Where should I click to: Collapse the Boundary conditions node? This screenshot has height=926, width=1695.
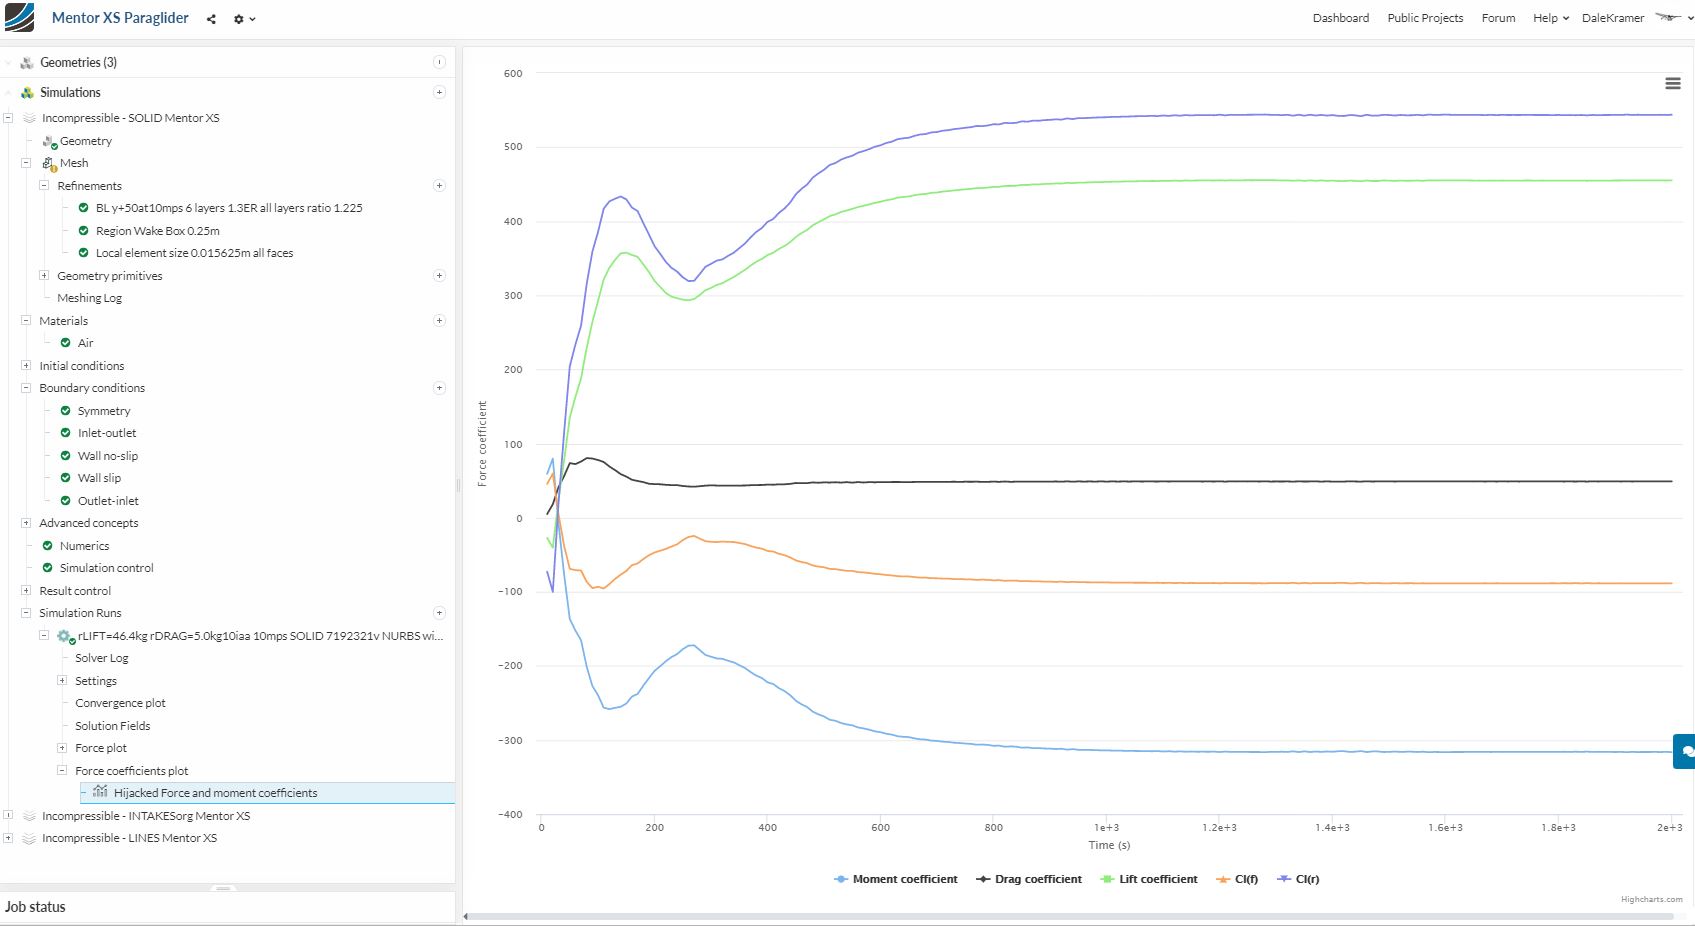coord(26,388)
